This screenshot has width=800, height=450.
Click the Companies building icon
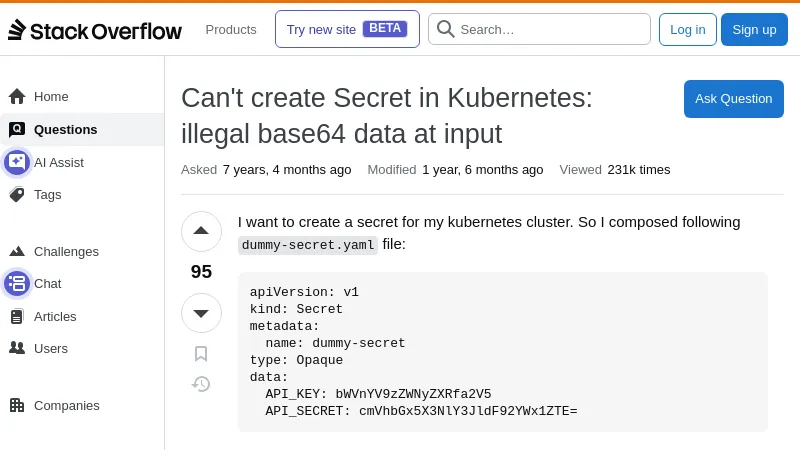pos(17,406)
